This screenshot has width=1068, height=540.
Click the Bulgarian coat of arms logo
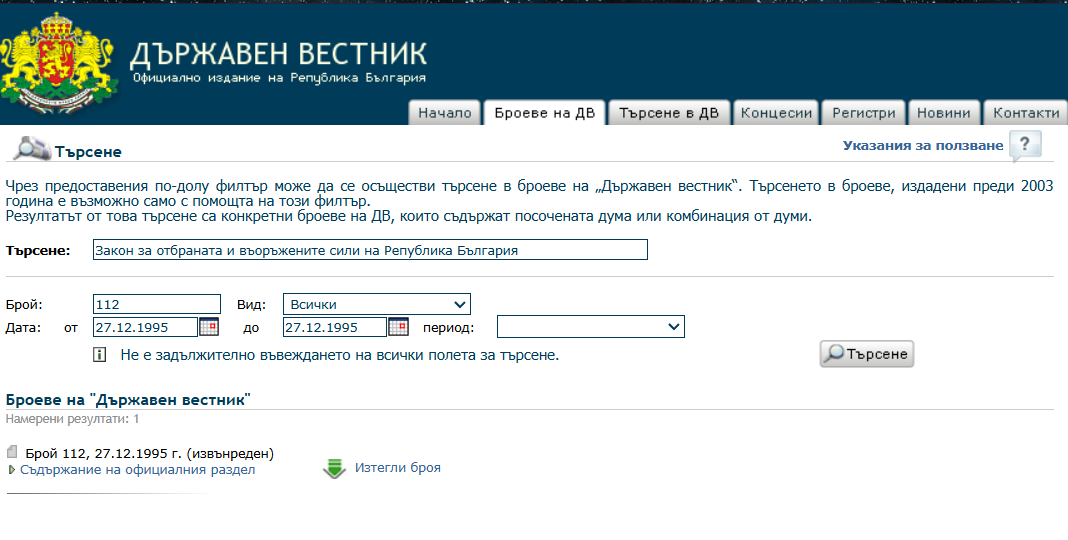58,65
